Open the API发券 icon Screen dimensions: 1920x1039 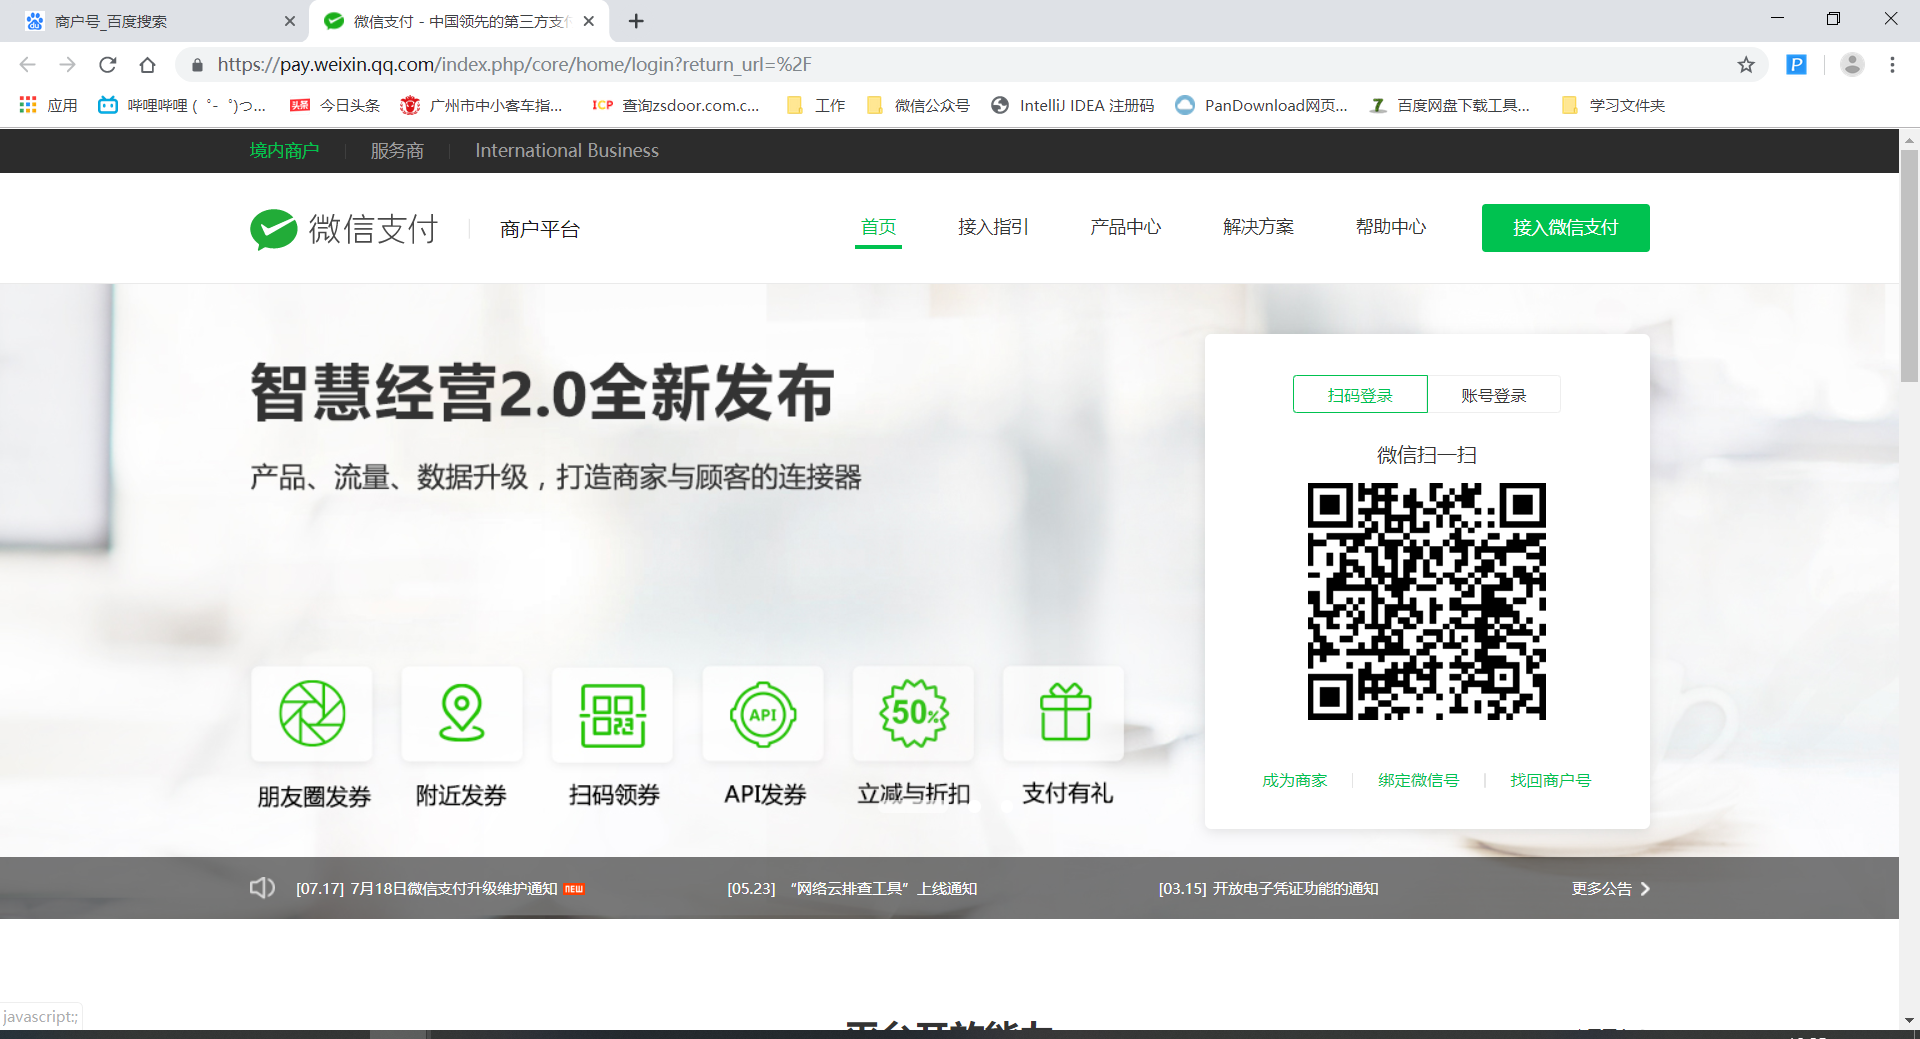point(763,714)
